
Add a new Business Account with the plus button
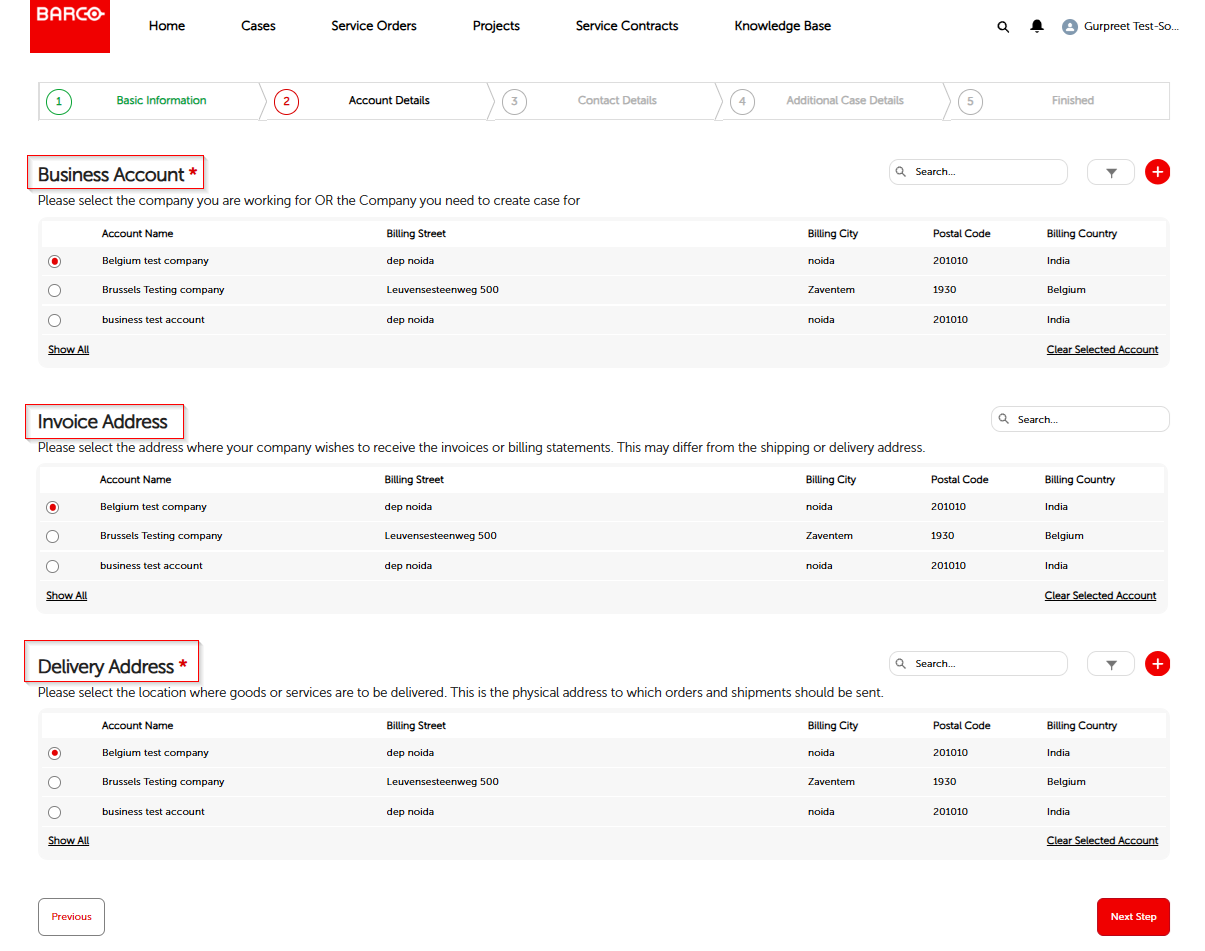point(1157,171)
